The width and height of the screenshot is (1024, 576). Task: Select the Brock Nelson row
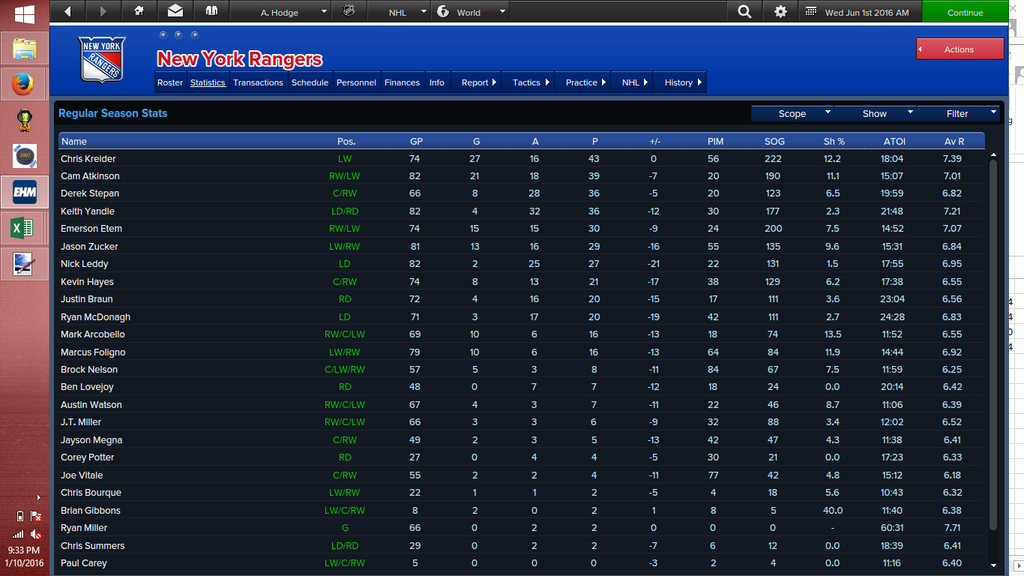click(x=521, y=370)
